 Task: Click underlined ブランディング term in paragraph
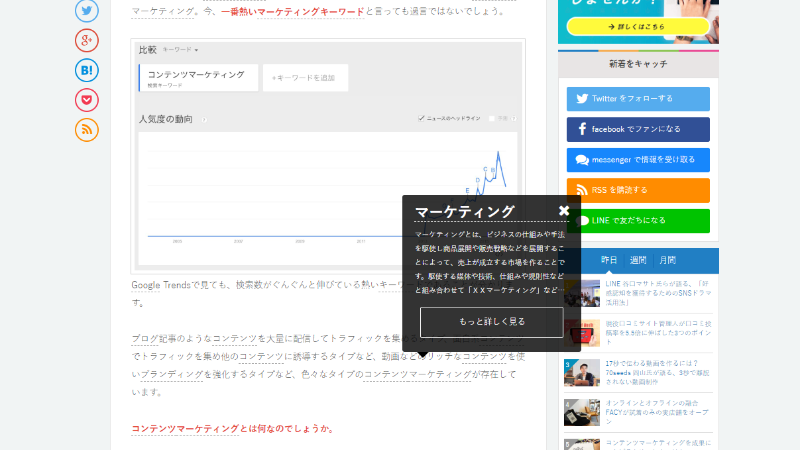pos(172,374)
